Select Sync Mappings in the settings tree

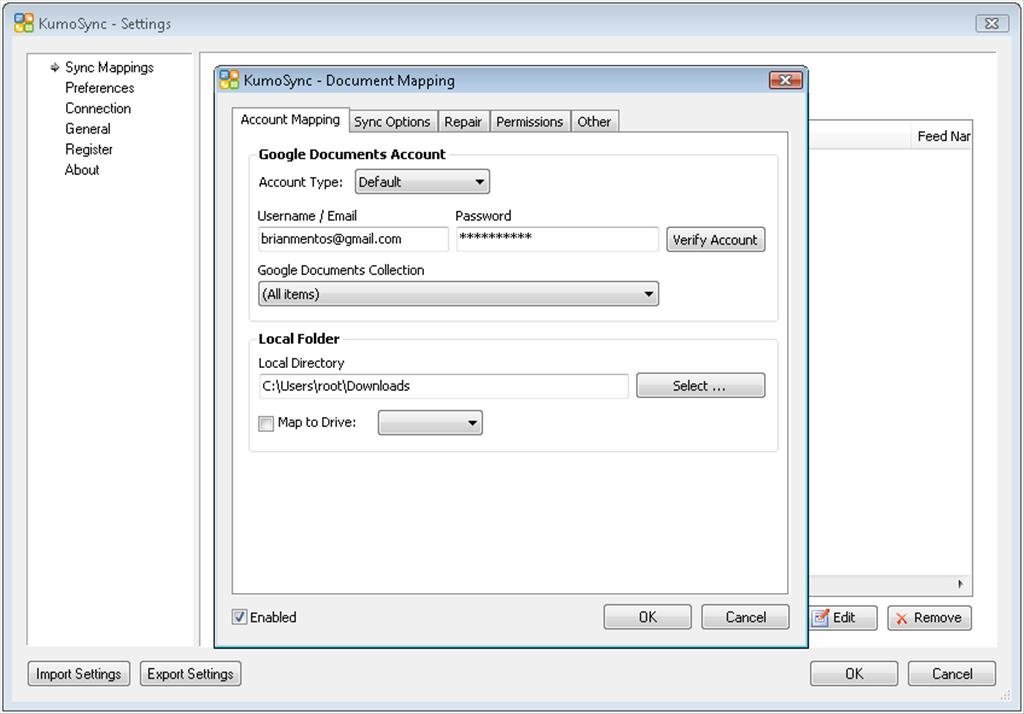point(109,67)
